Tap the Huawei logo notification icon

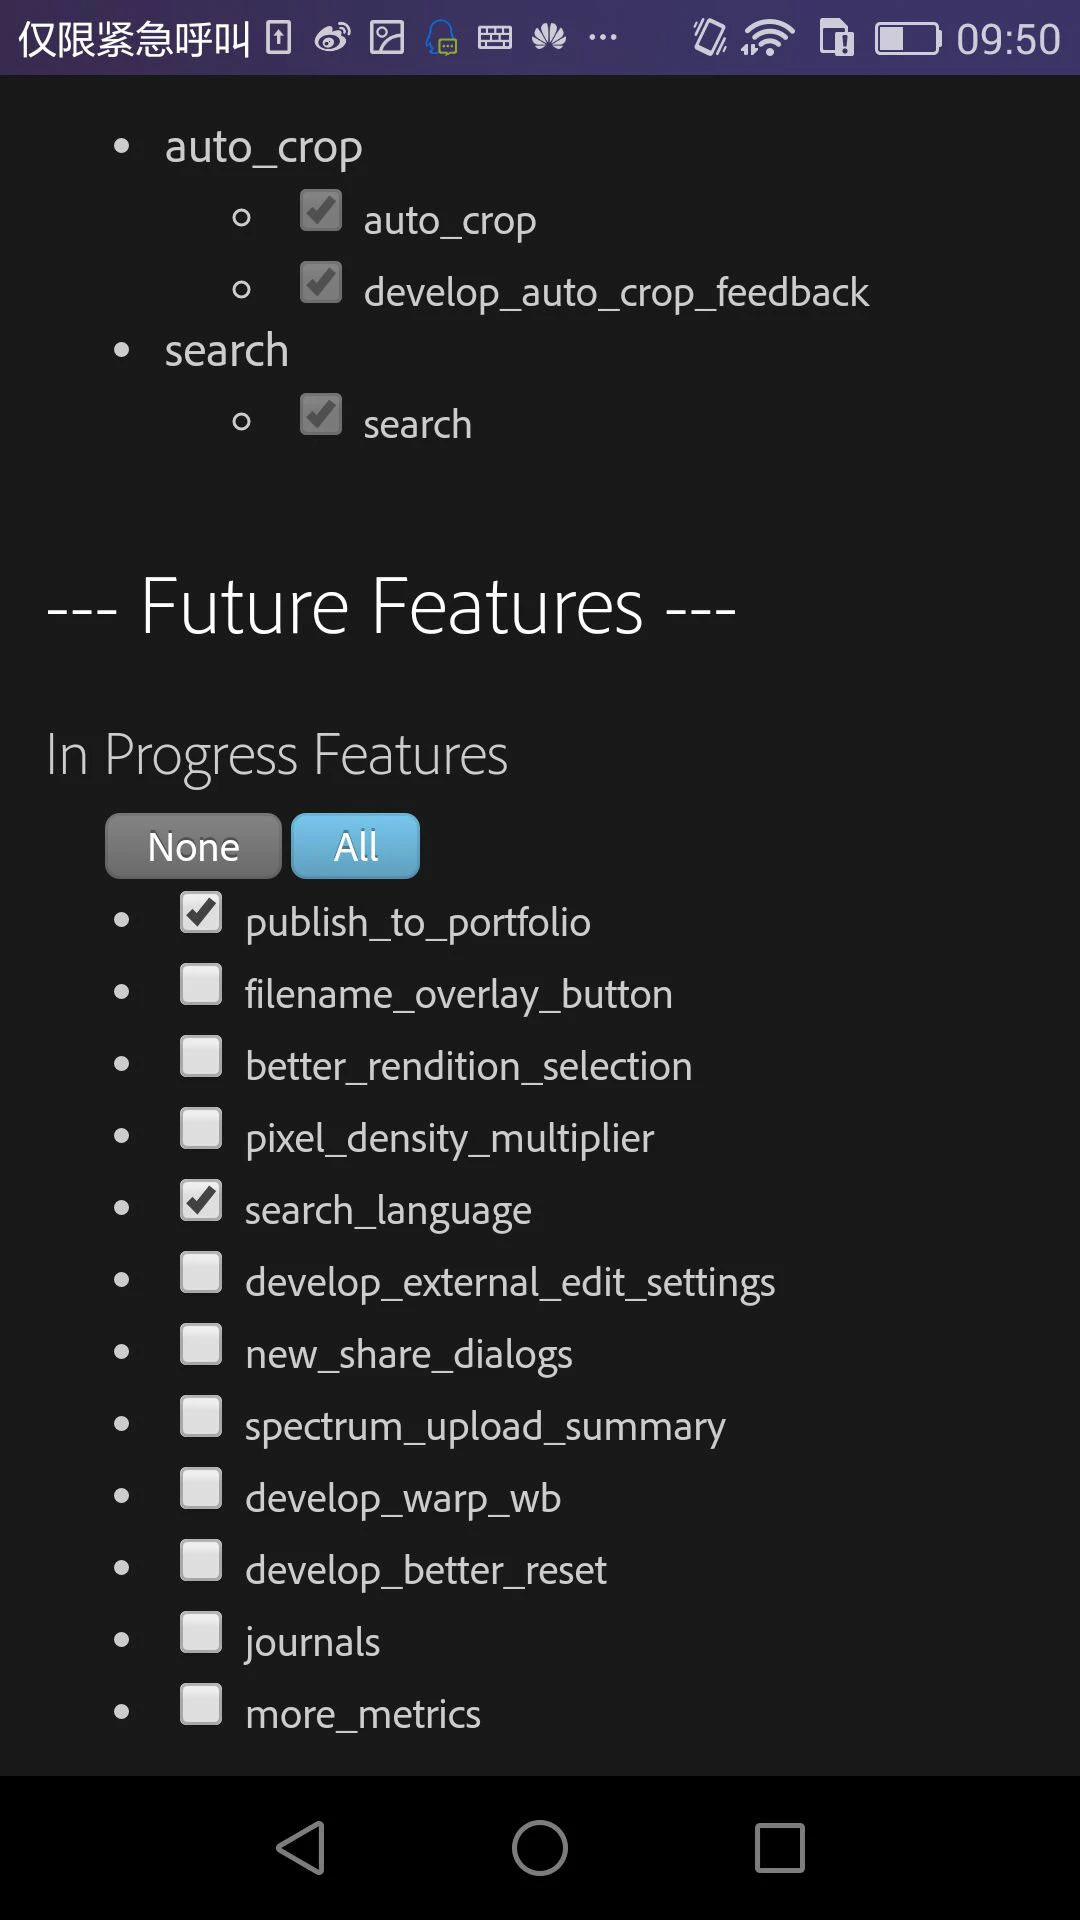(x=549, y=39)
